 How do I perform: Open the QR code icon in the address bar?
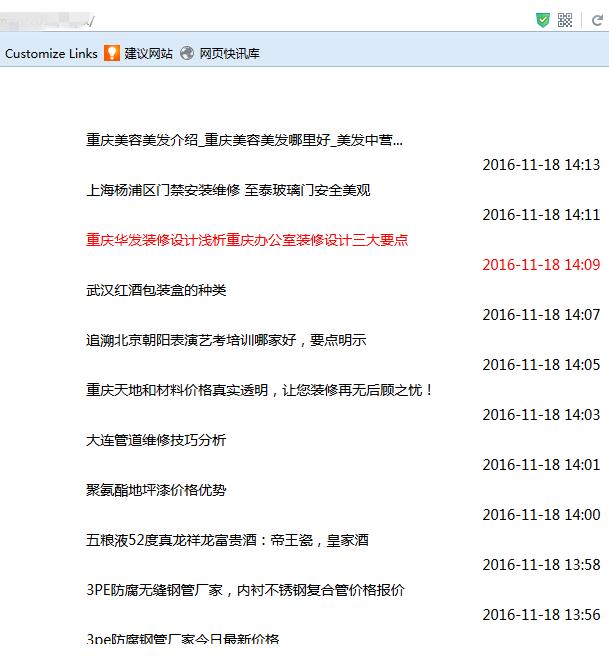565,20
